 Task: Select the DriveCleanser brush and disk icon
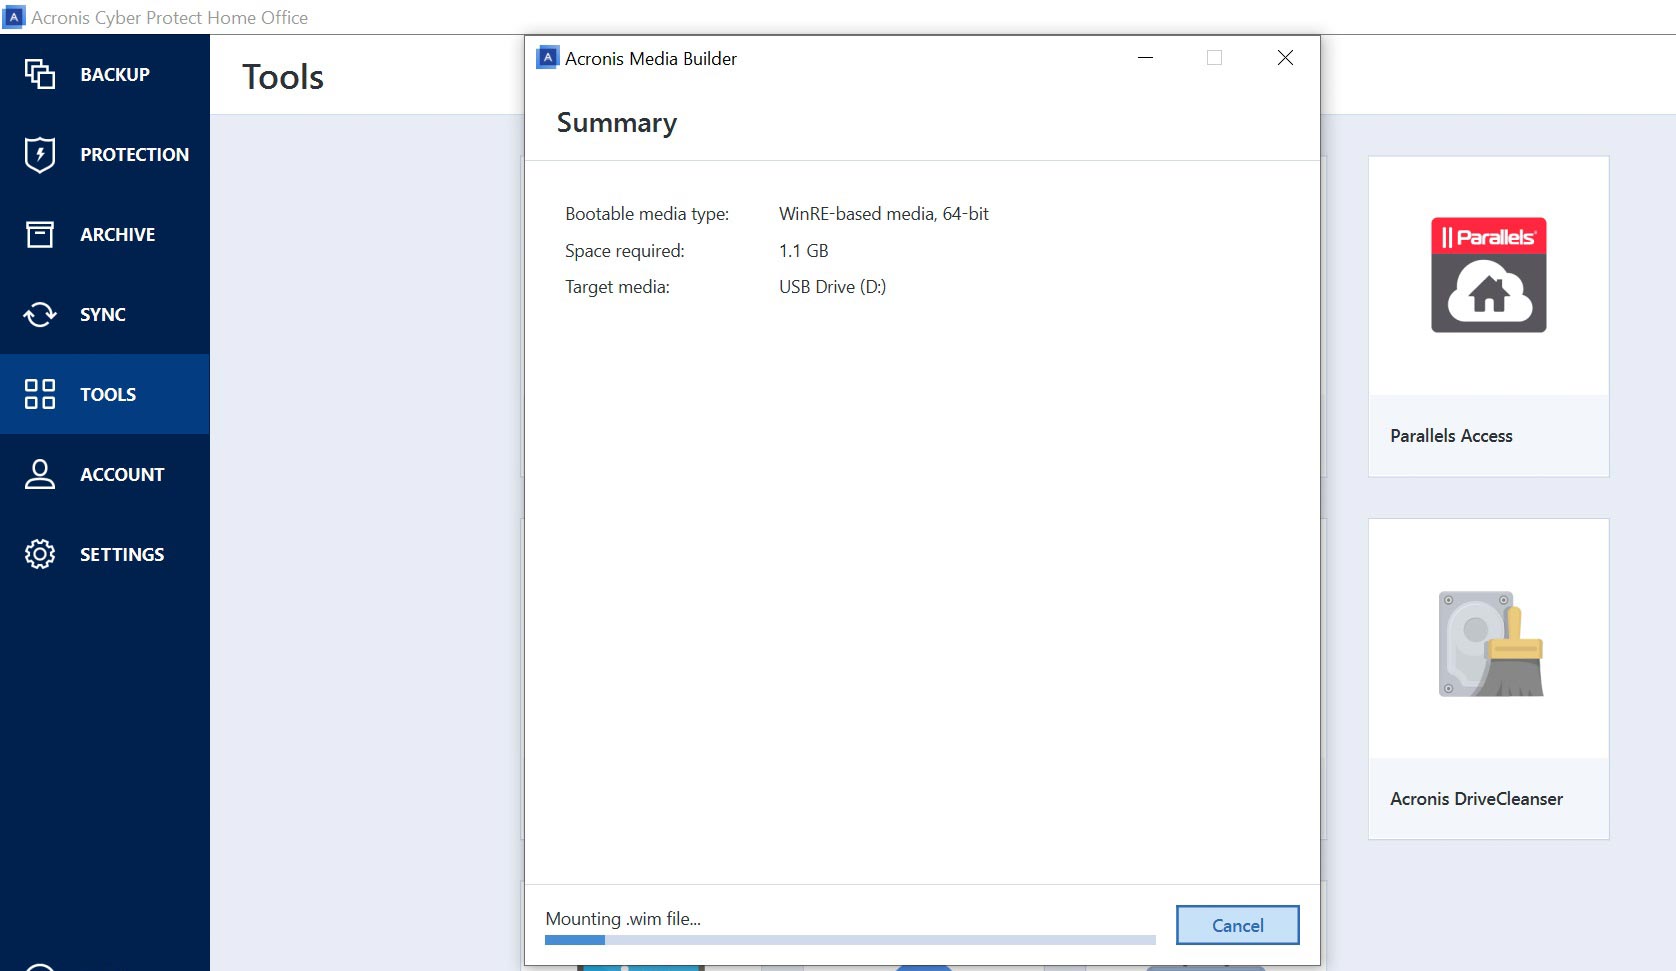(1489, 644)
